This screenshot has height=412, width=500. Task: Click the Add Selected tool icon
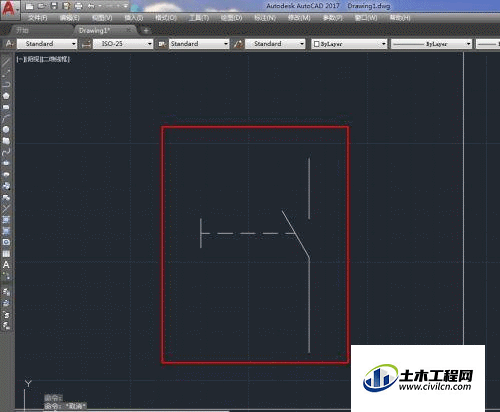[x=6, y=276]
